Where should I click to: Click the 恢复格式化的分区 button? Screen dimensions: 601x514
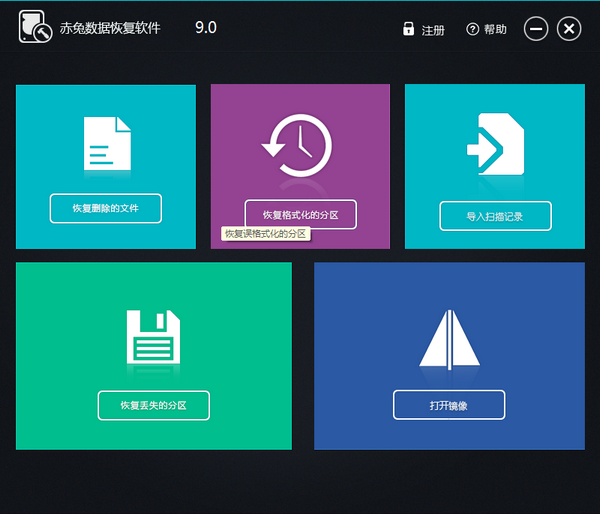pyautogui.click(x=300, y=215)
